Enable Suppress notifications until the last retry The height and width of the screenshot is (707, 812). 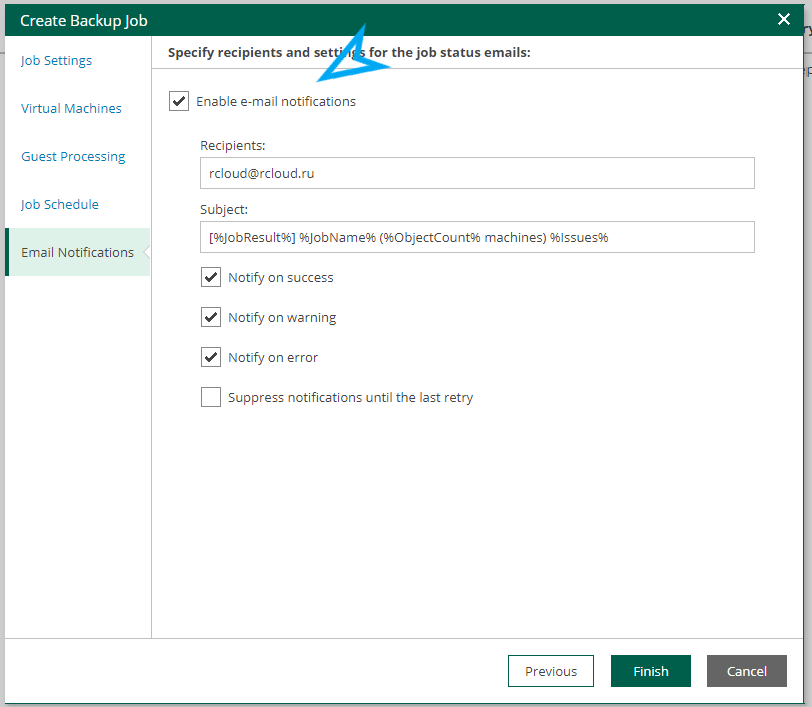tap(211, 397)
